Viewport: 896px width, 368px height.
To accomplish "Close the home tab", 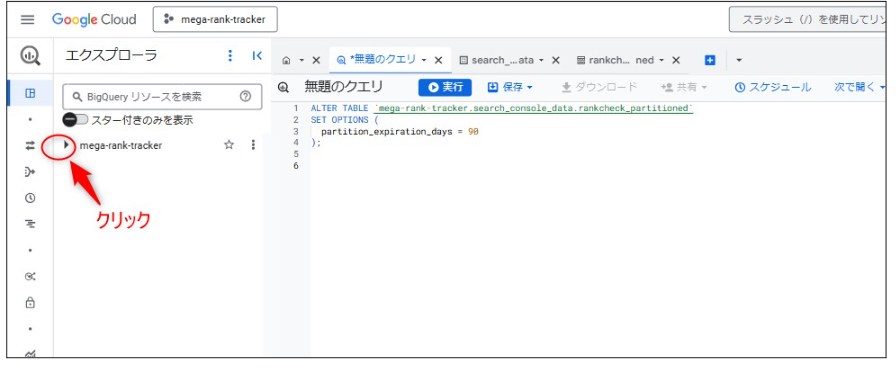I will pos(316,60).
